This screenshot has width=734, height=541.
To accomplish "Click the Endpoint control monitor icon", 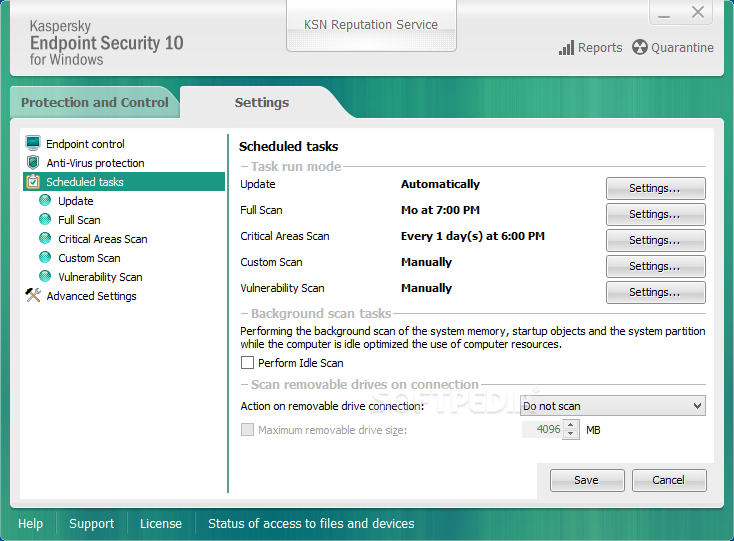I will (33, 143).
